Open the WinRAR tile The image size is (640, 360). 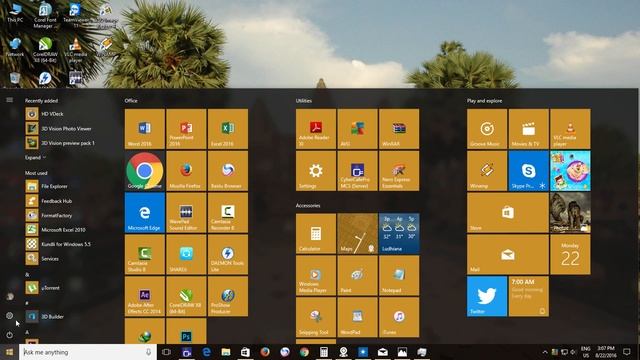(399, 129)
